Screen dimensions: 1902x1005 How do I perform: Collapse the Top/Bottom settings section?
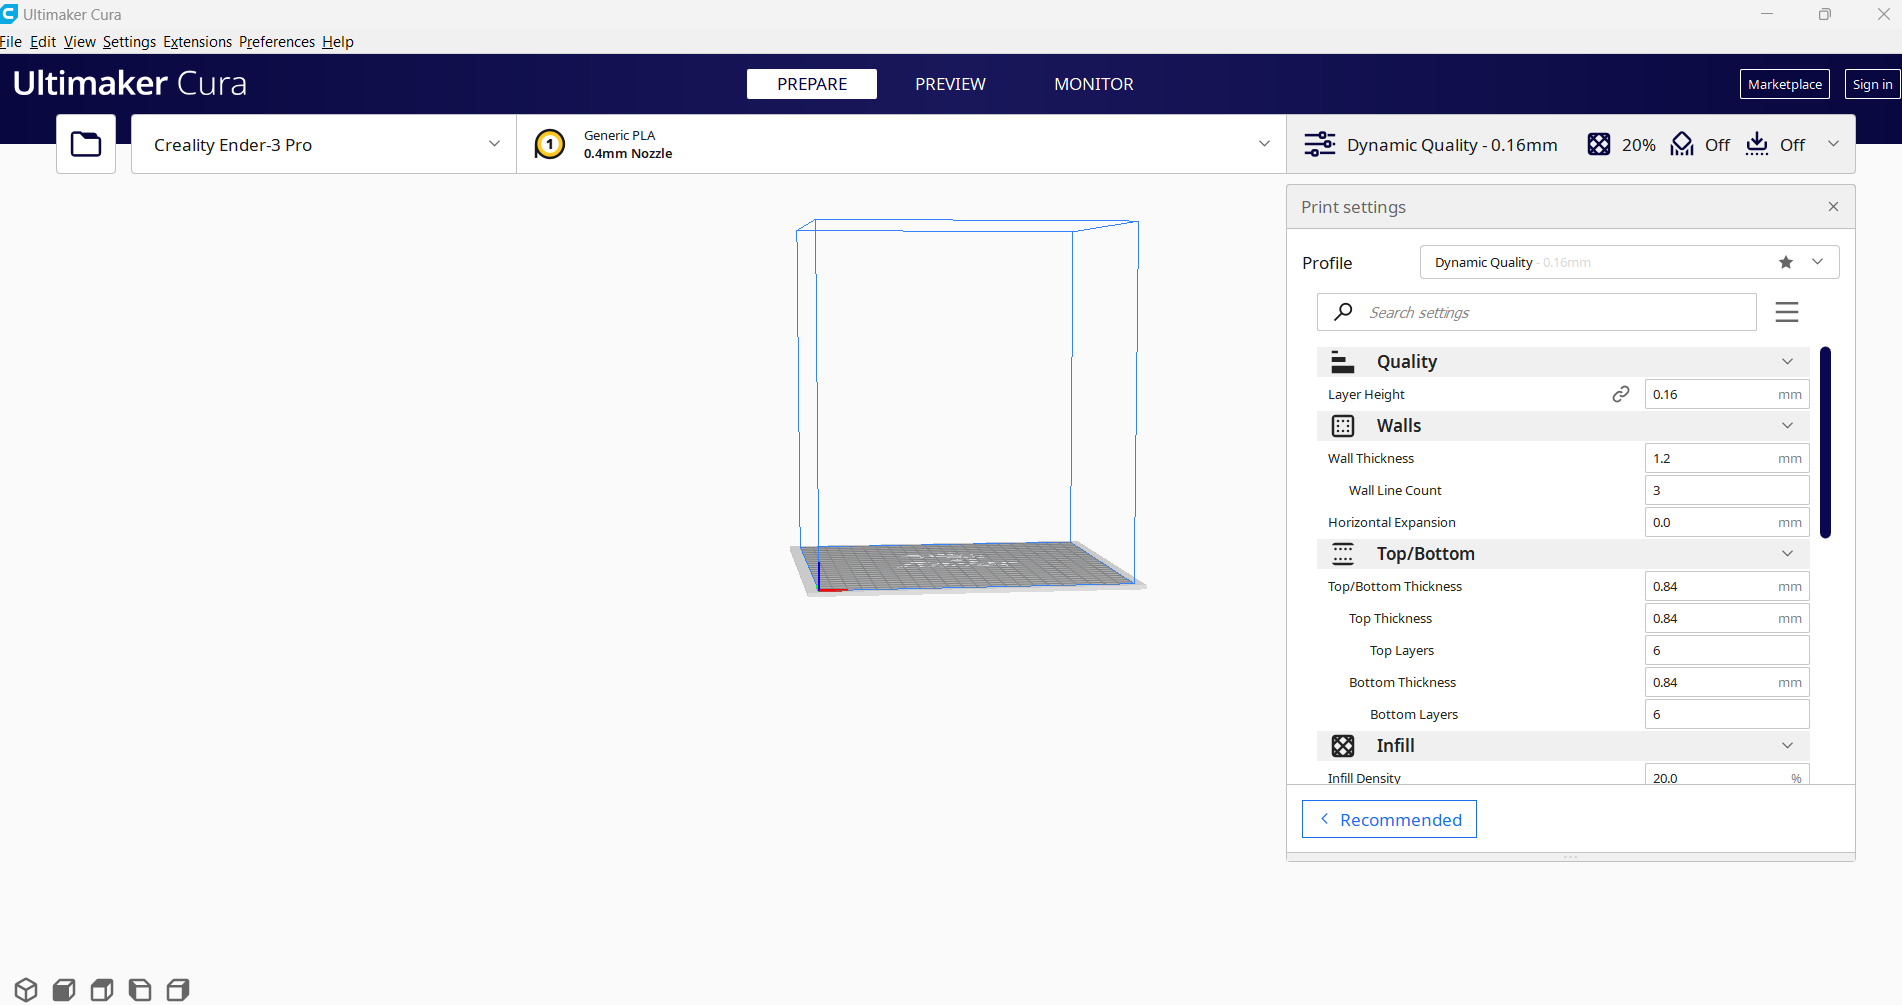(1786, 554)
